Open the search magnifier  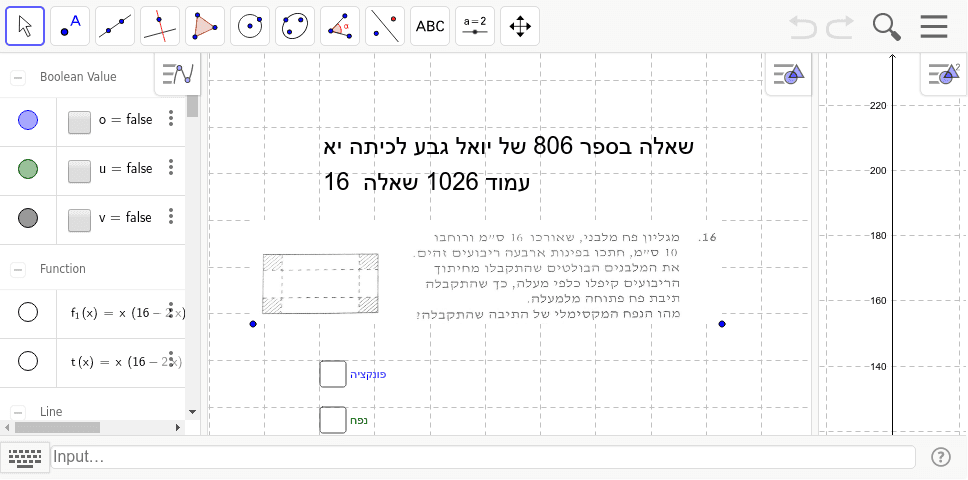click(887, 27)
